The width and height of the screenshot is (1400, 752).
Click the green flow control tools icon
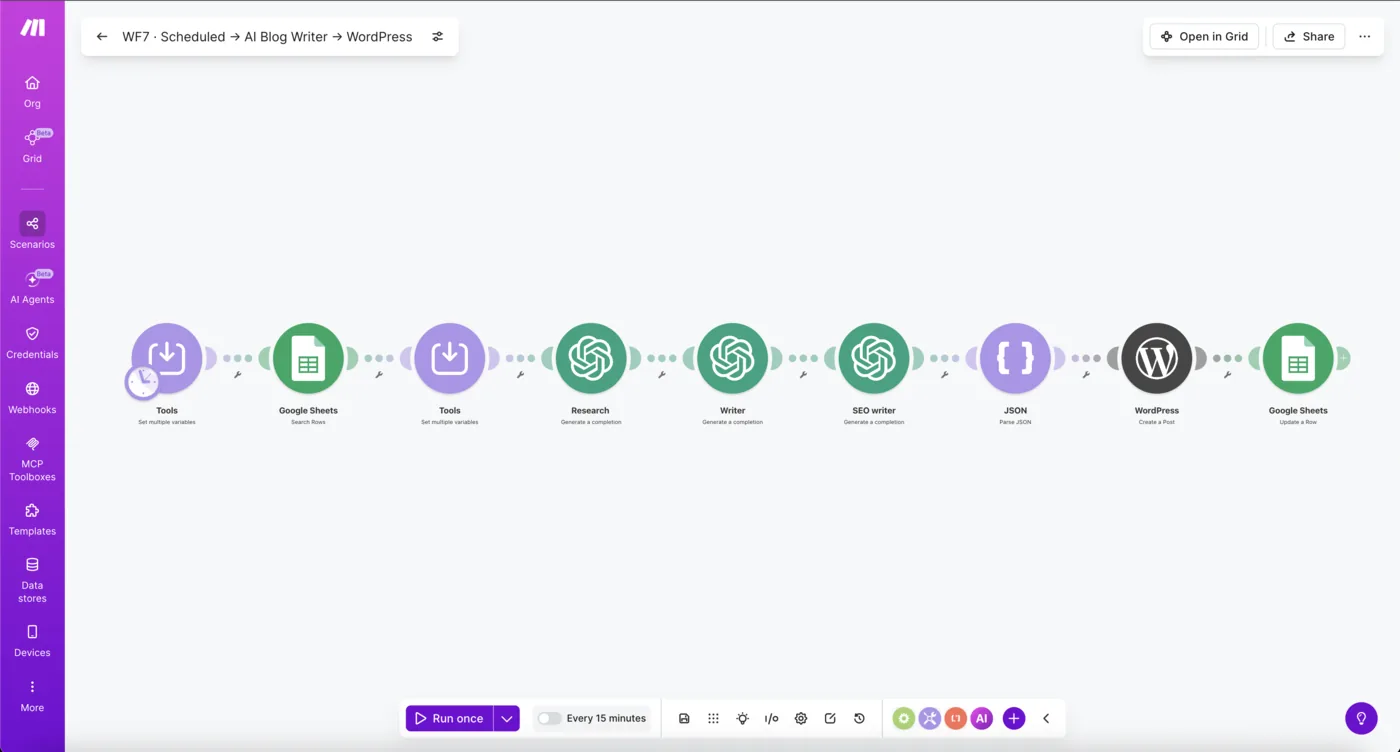(904, 718)
